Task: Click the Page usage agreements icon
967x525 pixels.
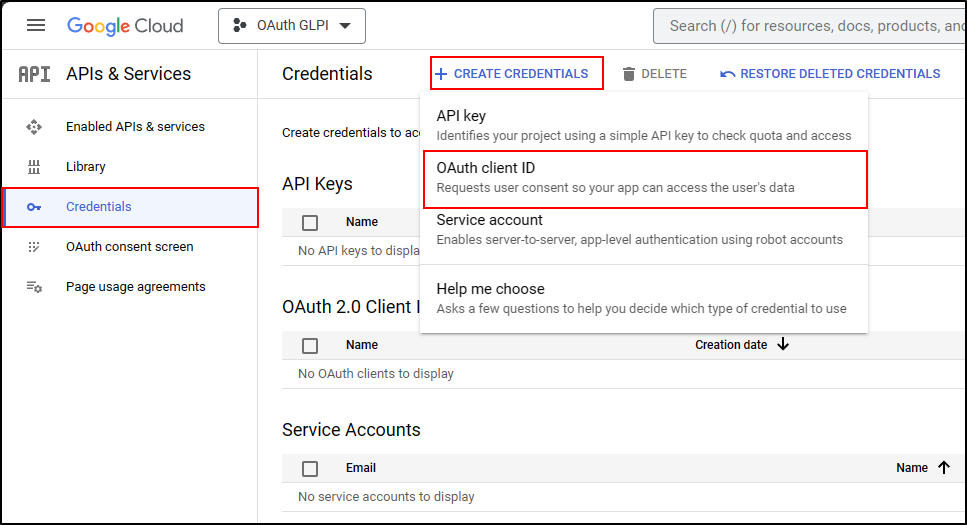Action: [34, 287]
